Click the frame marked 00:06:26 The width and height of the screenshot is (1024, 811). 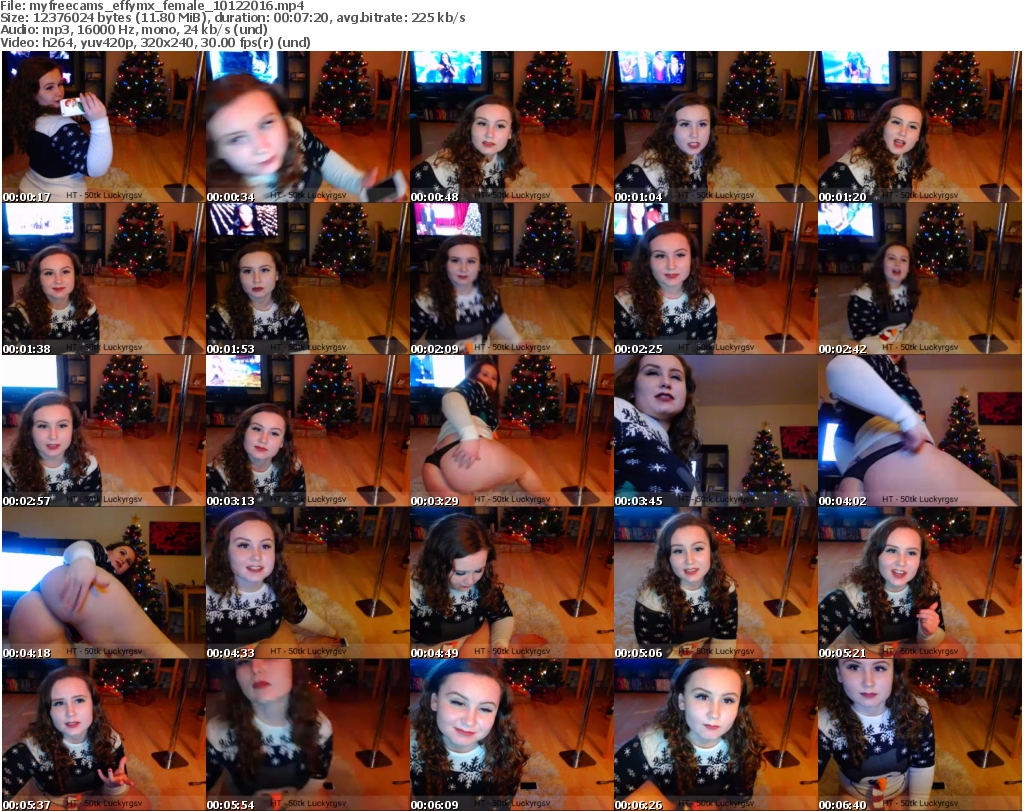tap(715, 735)
